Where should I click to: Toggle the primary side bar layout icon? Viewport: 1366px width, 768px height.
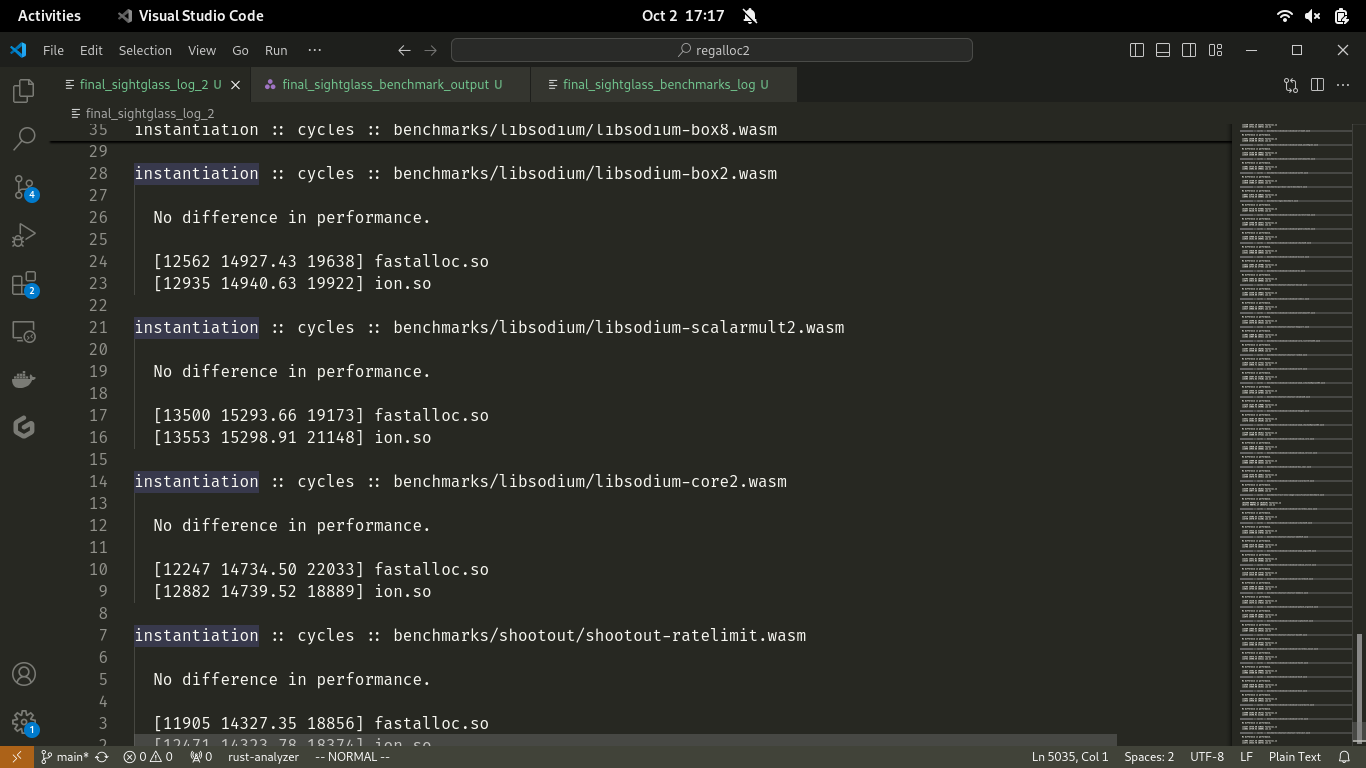1137,50
